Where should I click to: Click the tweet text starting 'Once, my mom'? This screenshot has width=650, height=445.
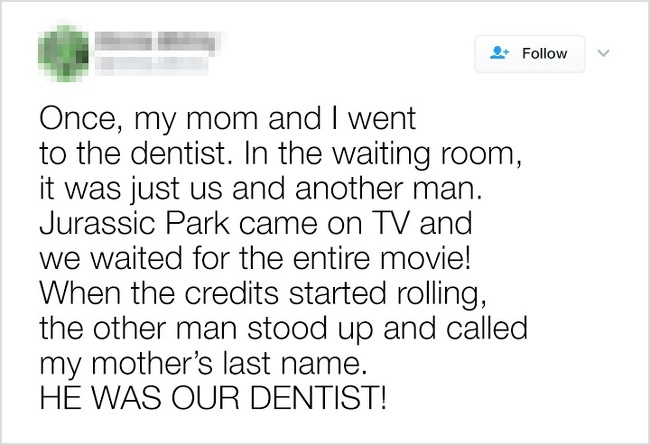point(284,258)
